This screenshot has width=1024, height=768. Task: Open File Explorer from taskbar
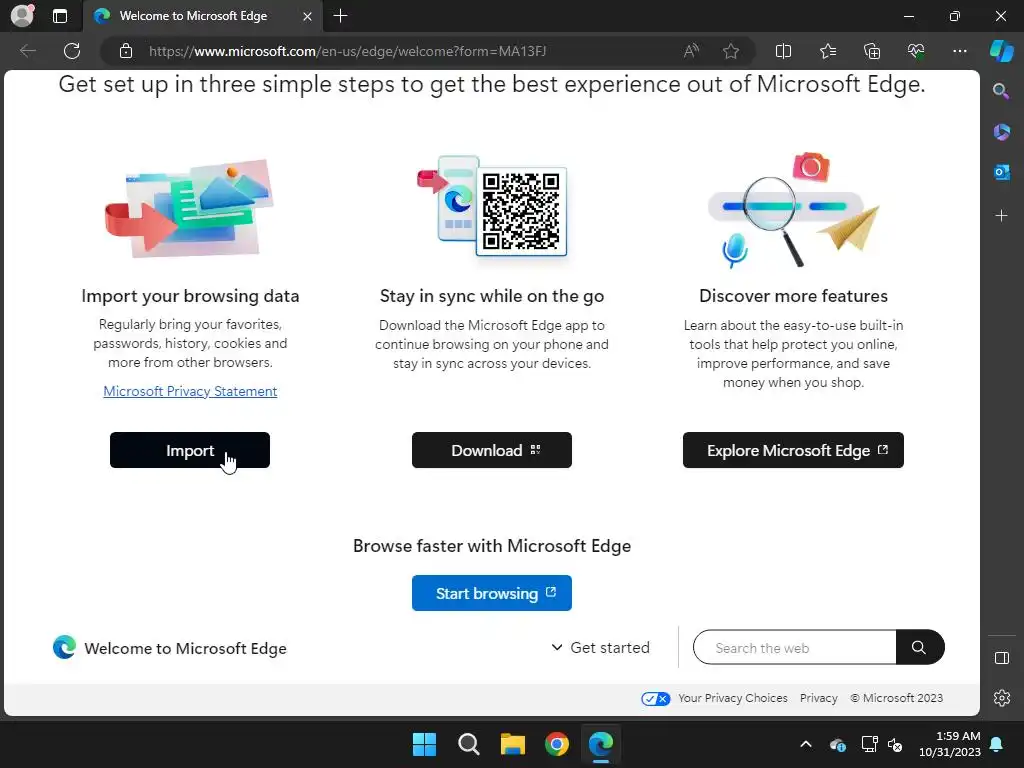click(x=513, y=744)
